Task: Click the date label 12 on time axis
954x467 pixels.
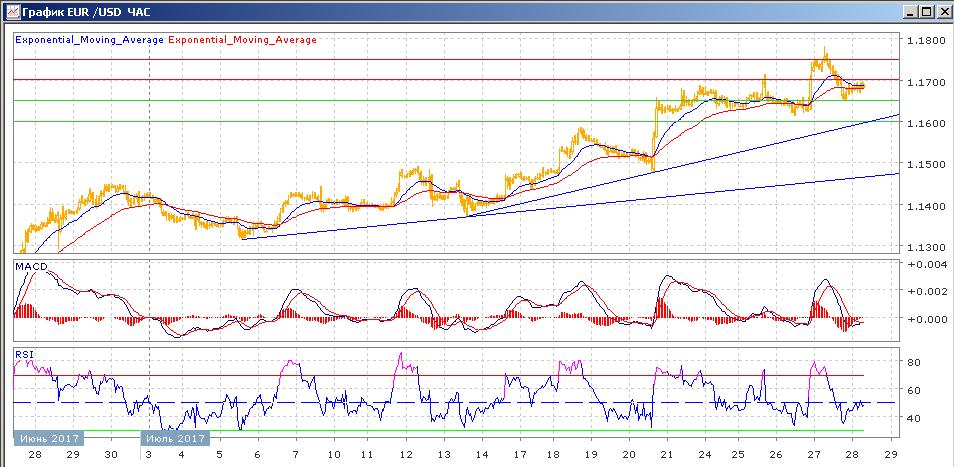Action: 406,455
